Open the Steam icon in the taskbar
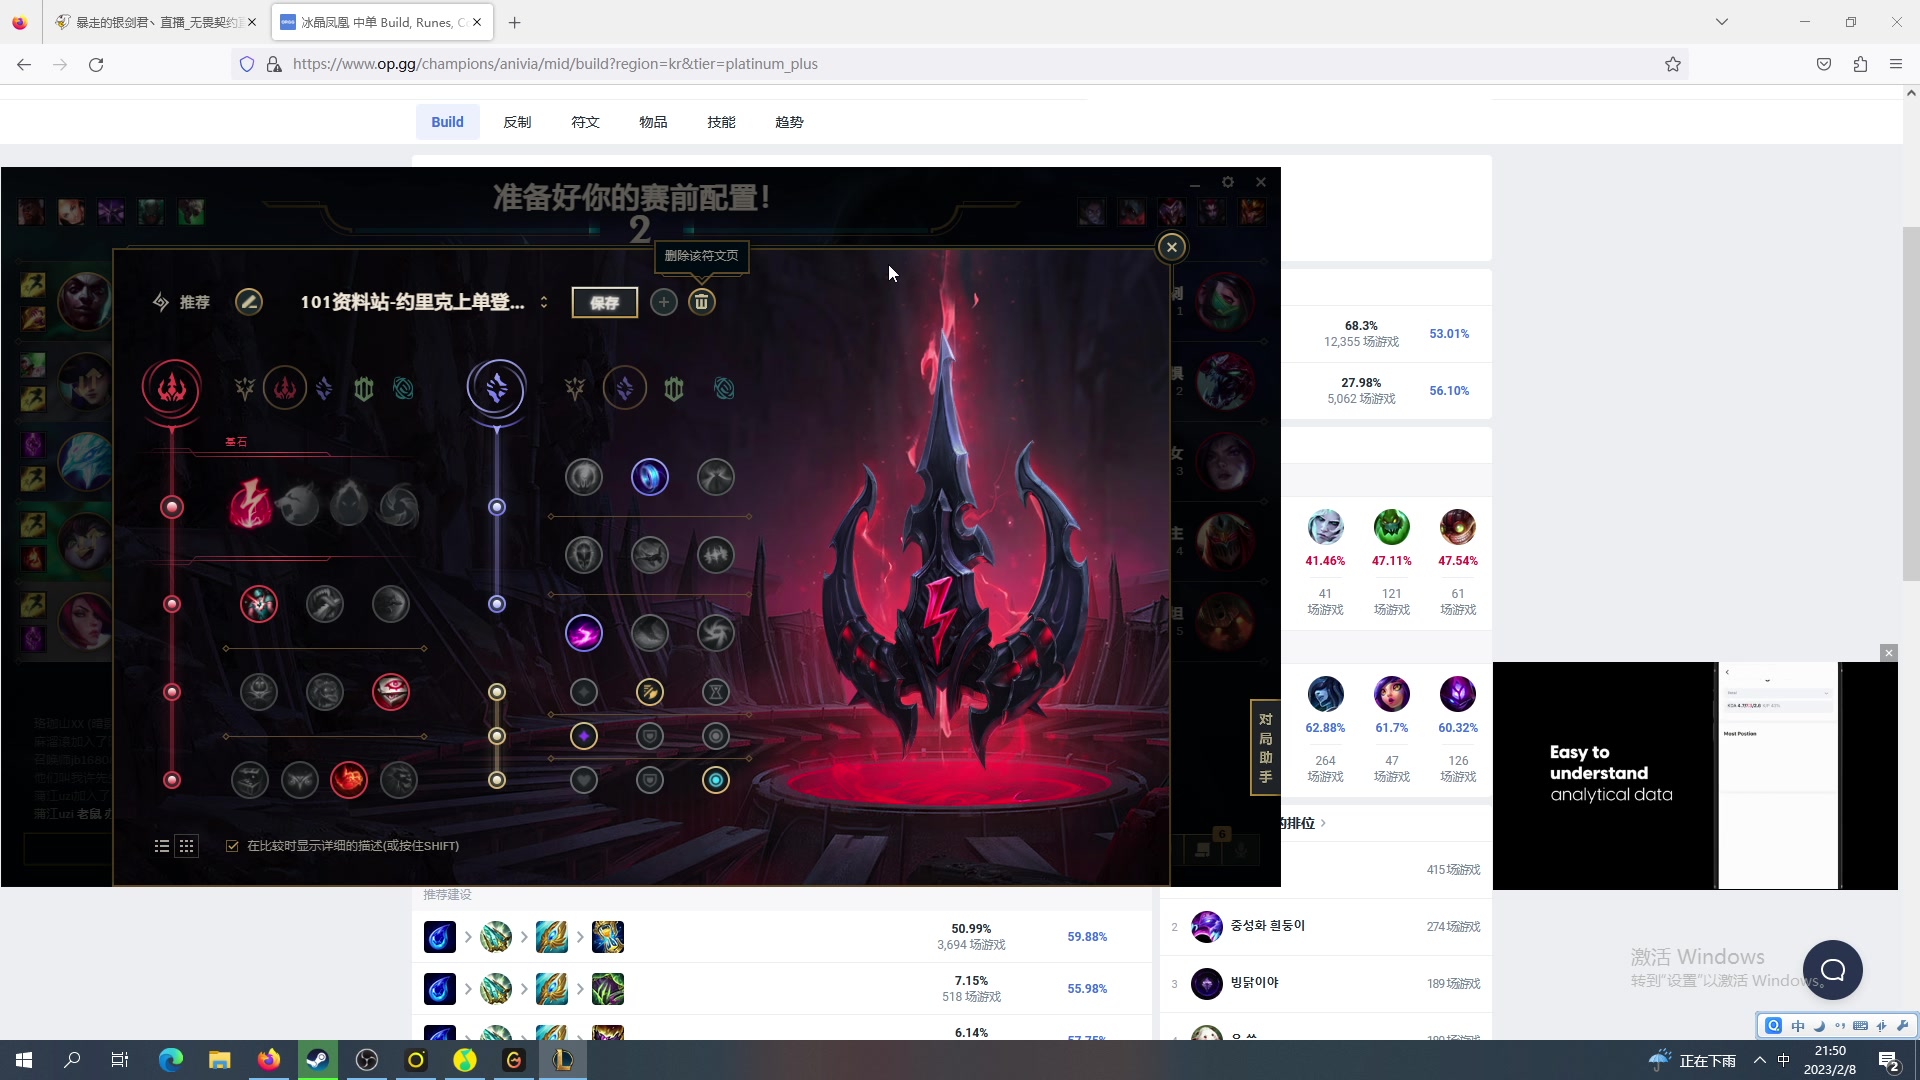Viewport: 1920px width, 1080px height. coord(318,1060)
